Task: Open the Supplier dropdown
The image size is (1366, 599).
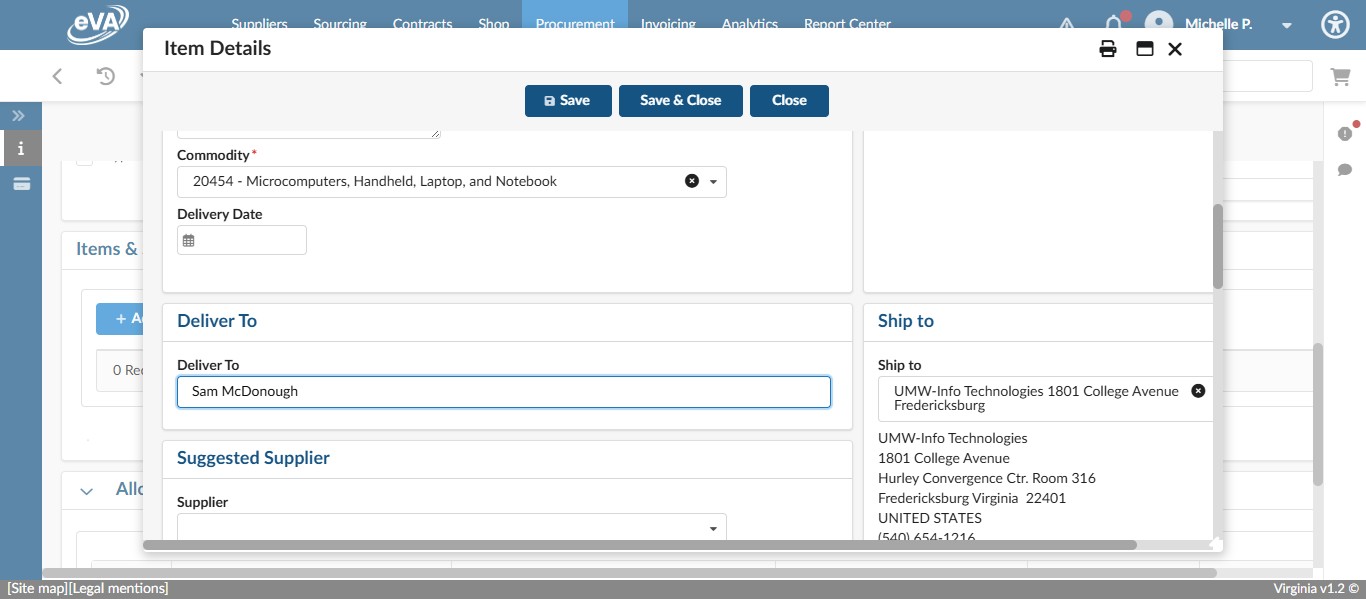Action: 713,527
